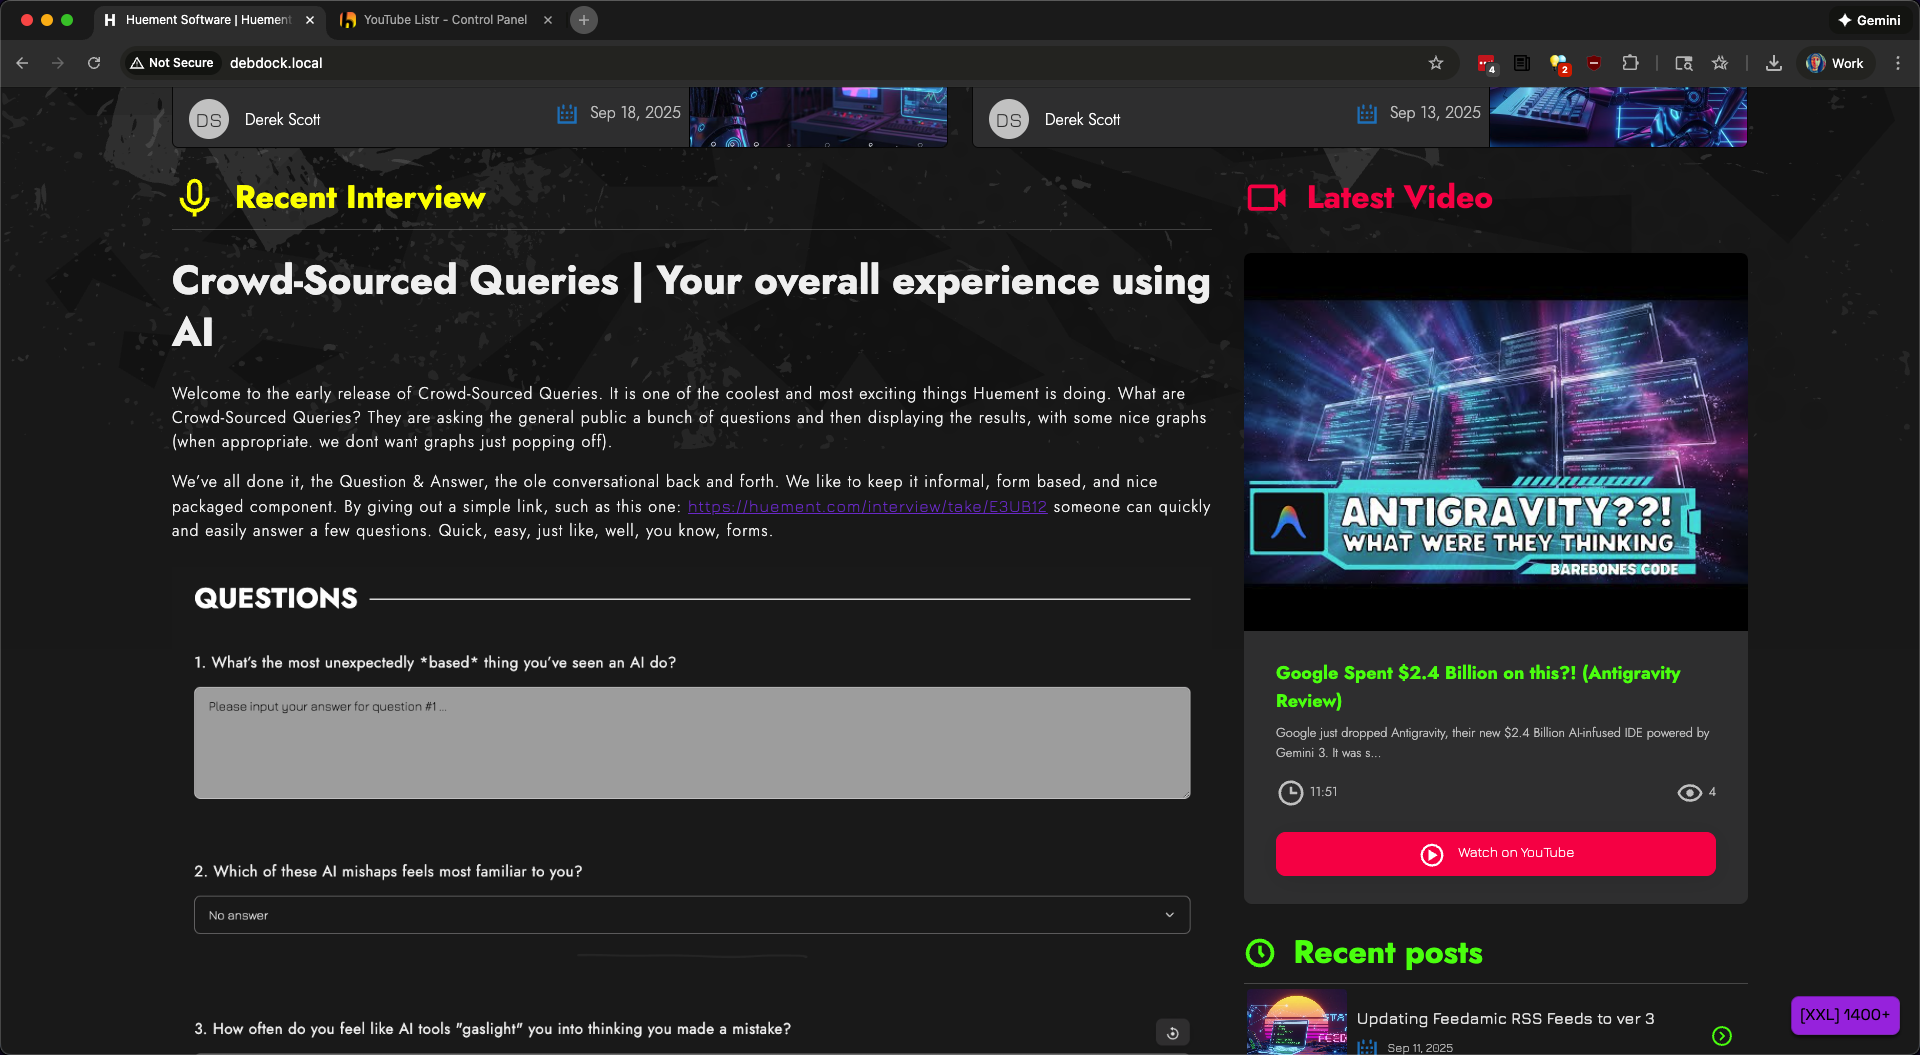Viewport: 1920px width, 1055px height.
Task: Click the browser forward arrow
Action: tap(58, 63)
